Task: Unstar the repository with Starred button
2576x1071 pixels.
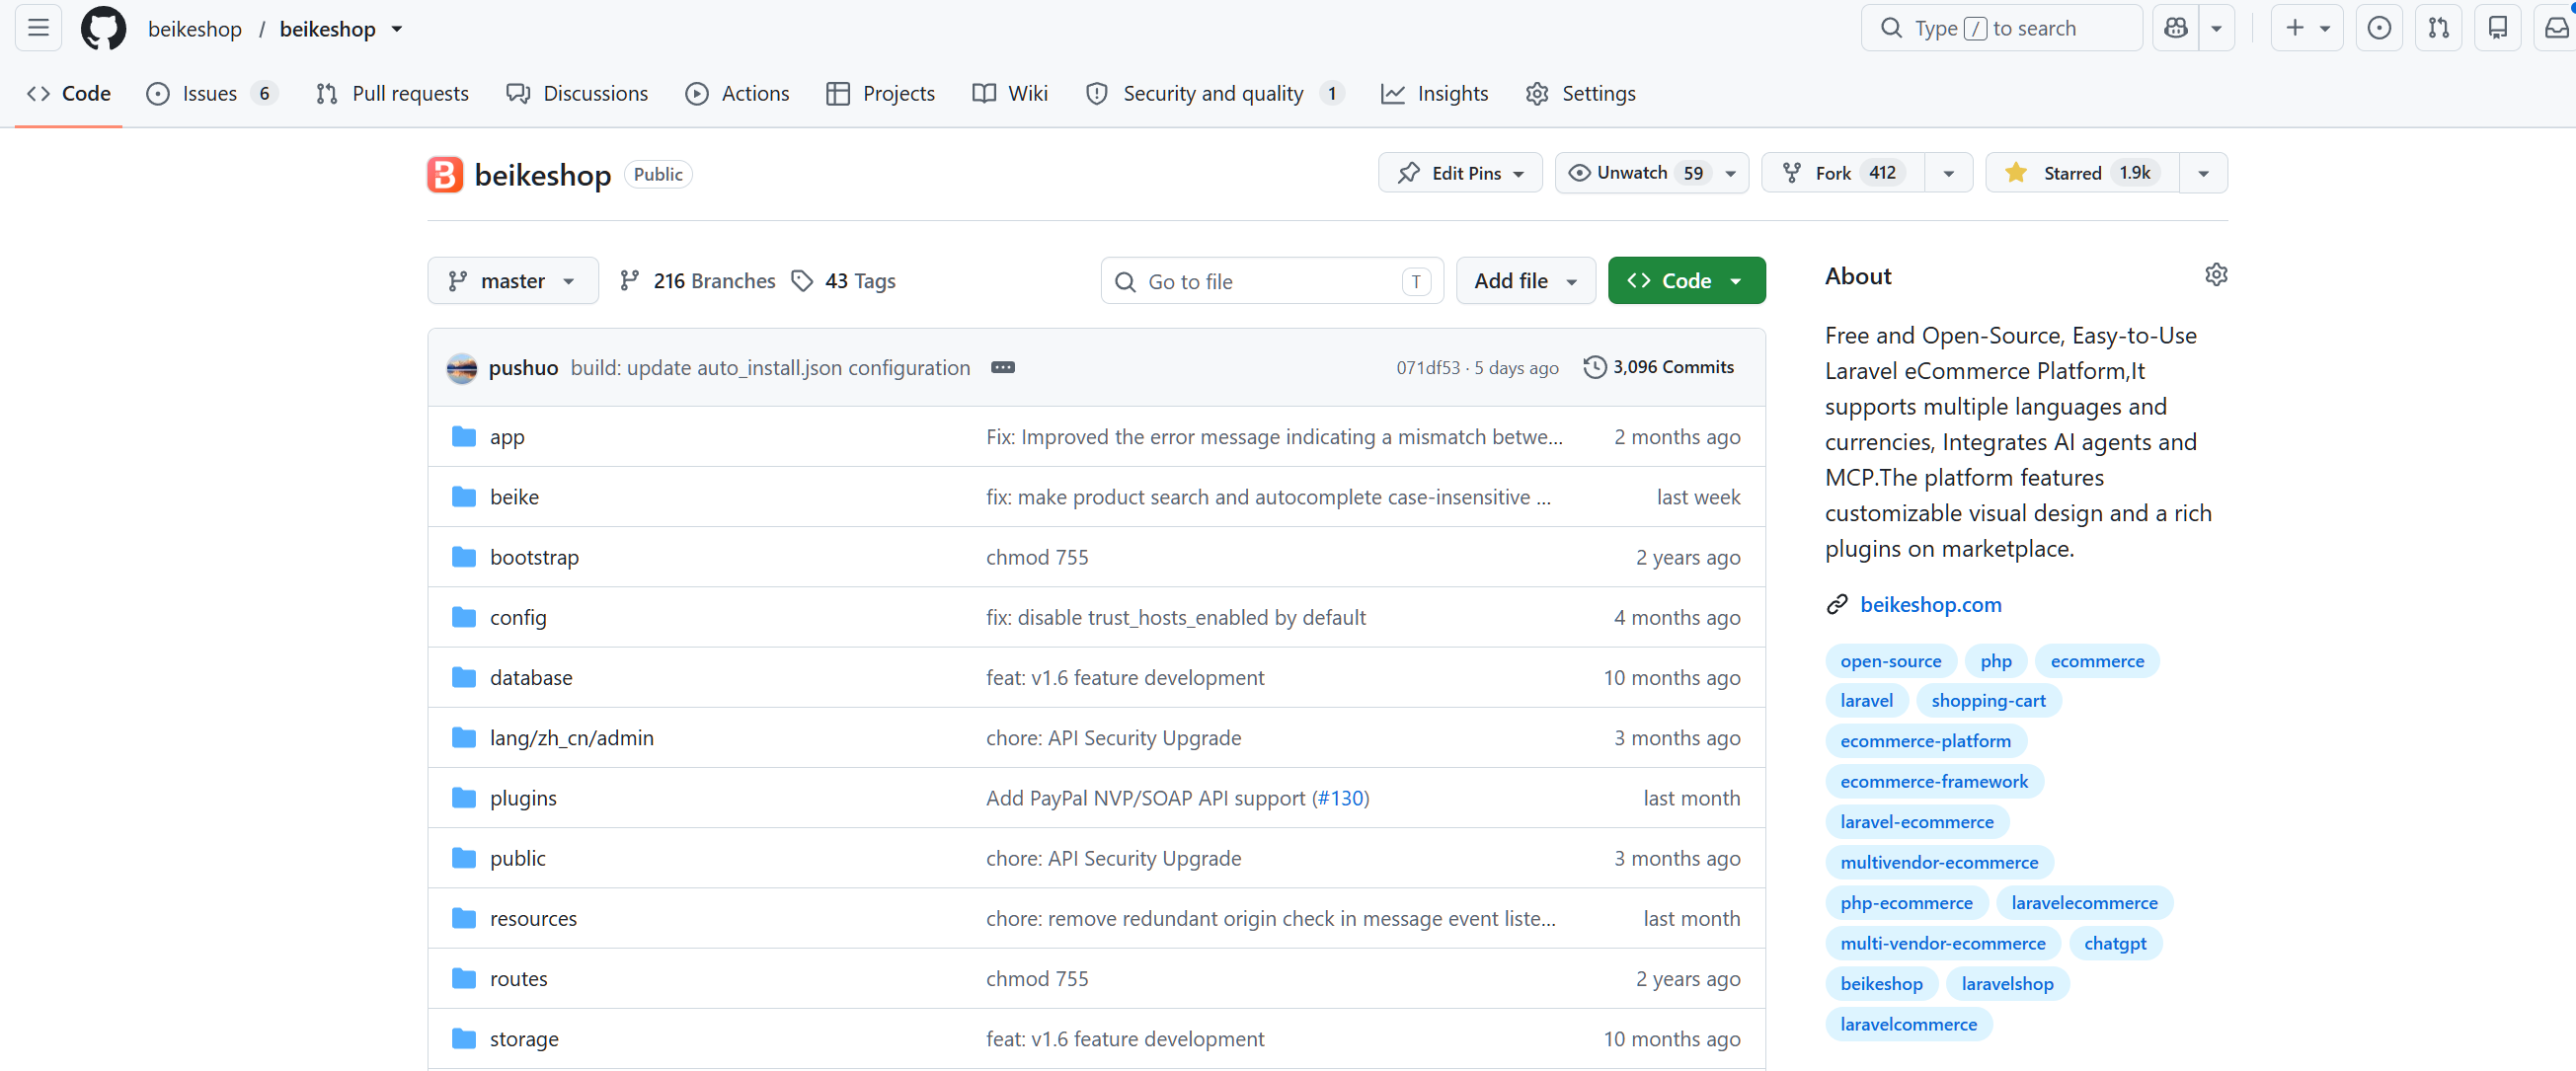Action: coord(2082,173)
